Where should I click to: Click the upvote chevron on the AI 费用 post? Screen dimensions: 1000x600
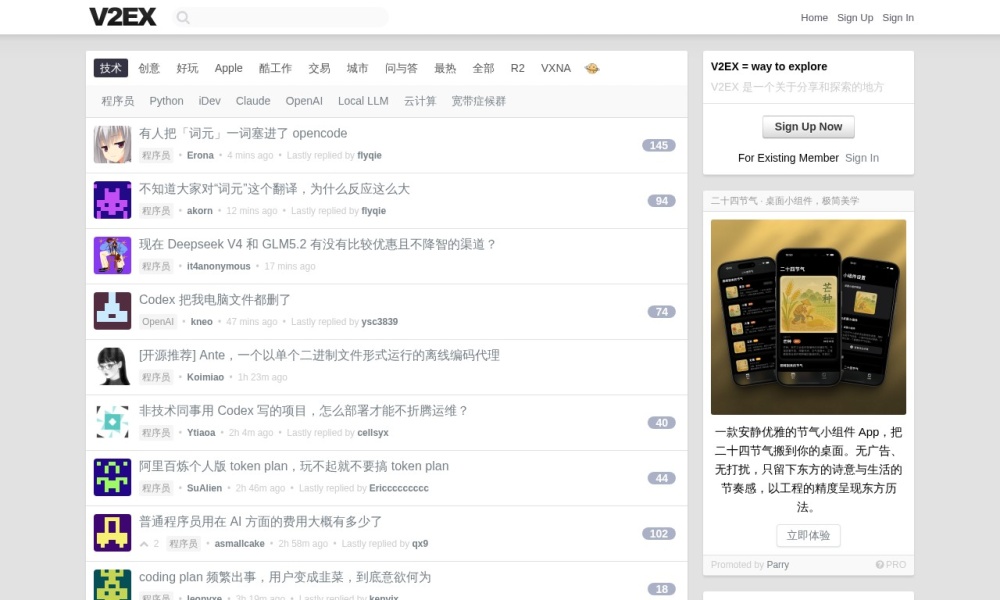144,544
